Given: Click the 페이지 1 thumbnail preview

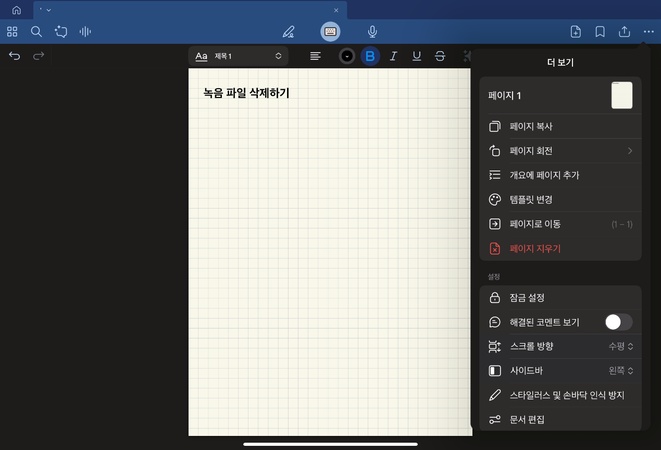Looking at the screenshot, I should pyautogui.click(x=622, y=95).
